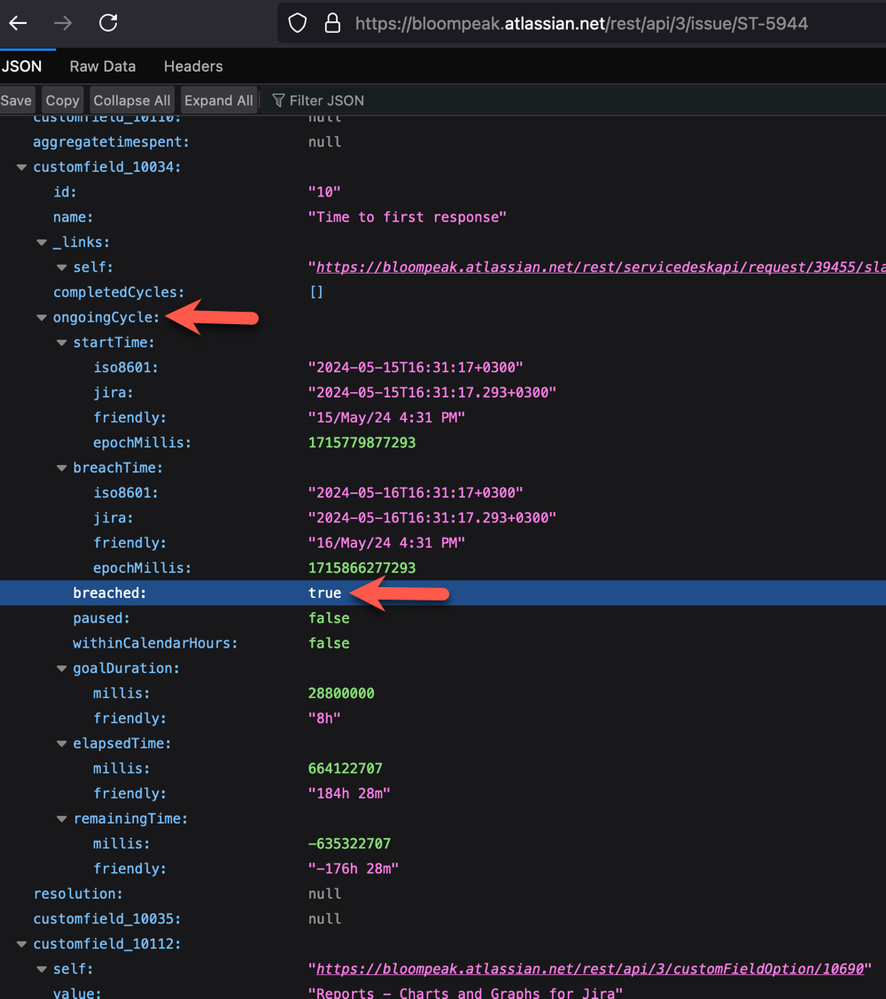Switch to the Raw Data tab
886x999 pixels.
coord(102,66)
